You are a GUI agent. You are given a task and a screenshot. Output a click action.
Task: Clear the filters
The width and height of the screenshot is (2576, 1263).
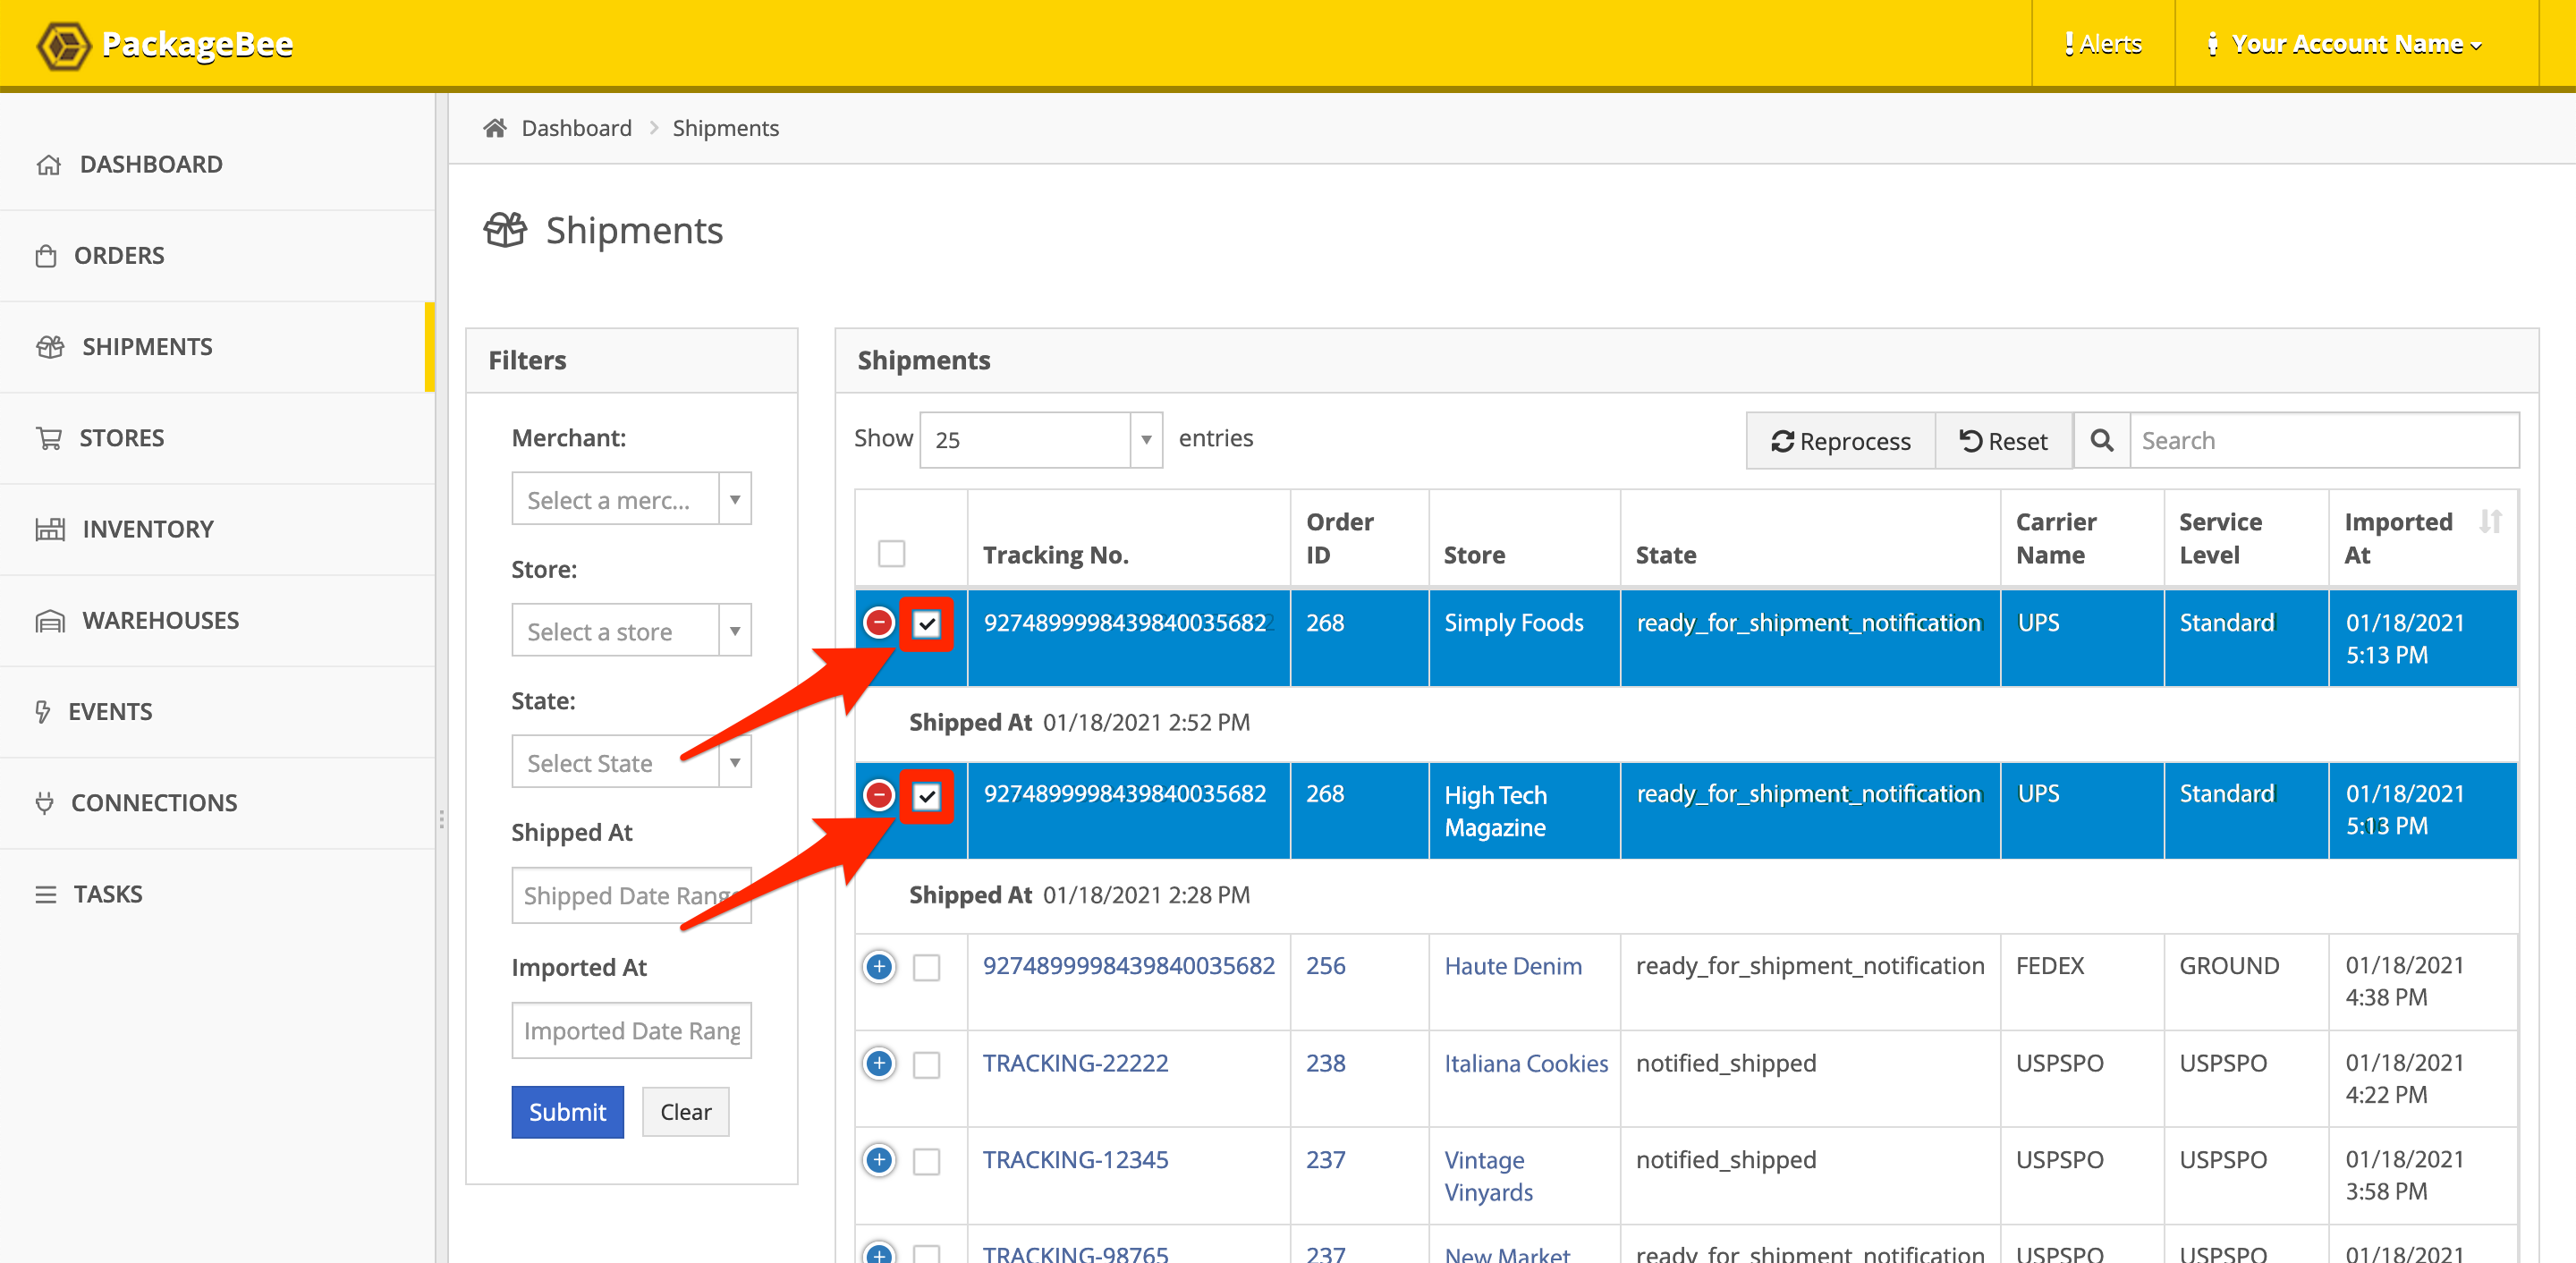(x=685, y=1111)
